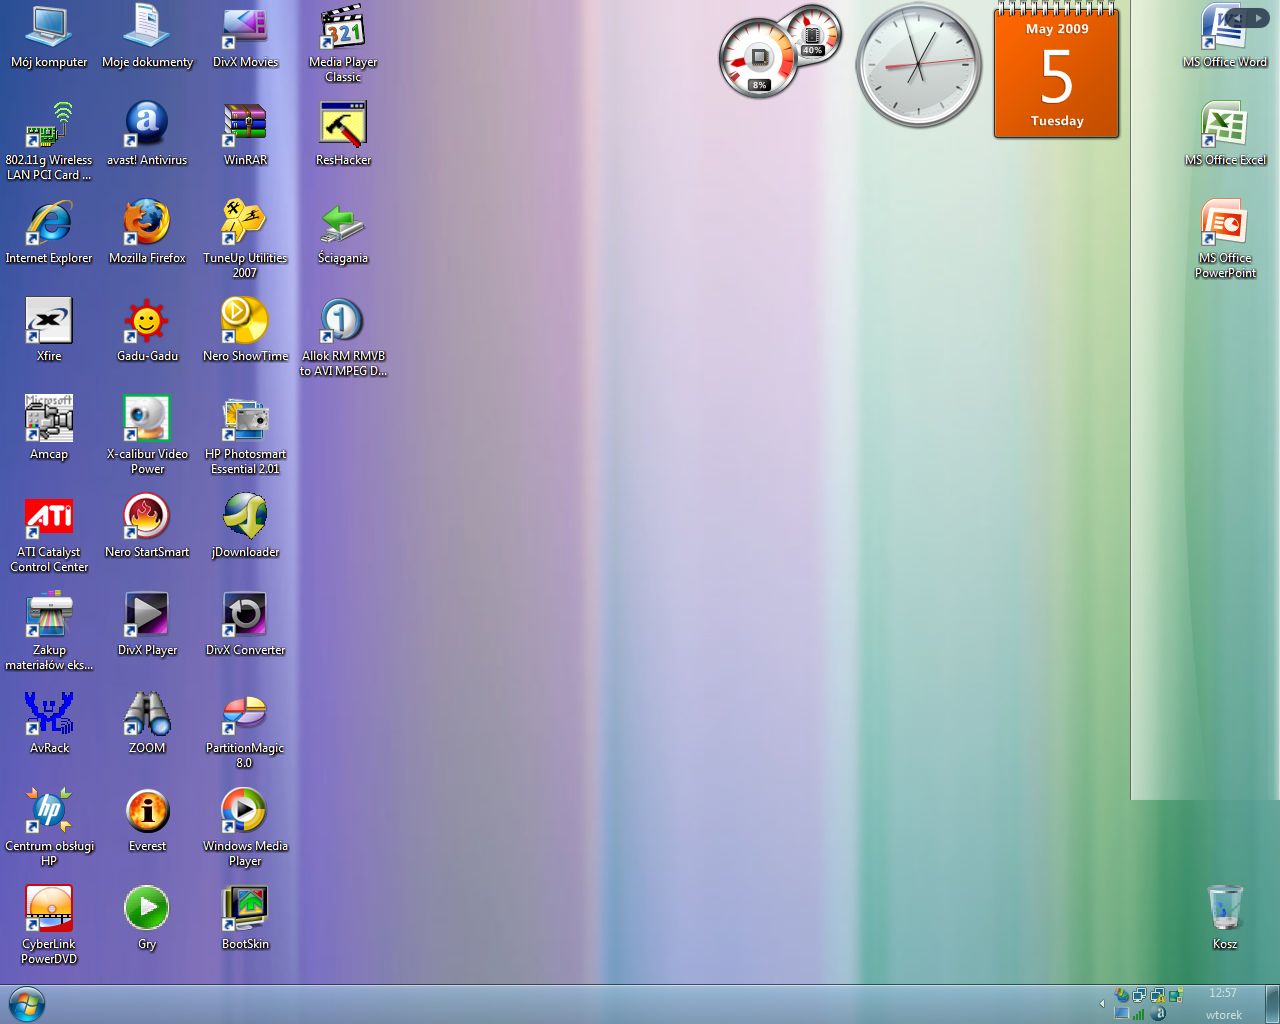Image resolution: width=1280 pixels, height=1024 pixels.
Task: Launch Xfire shortcut
Action: tap(49, 330)
